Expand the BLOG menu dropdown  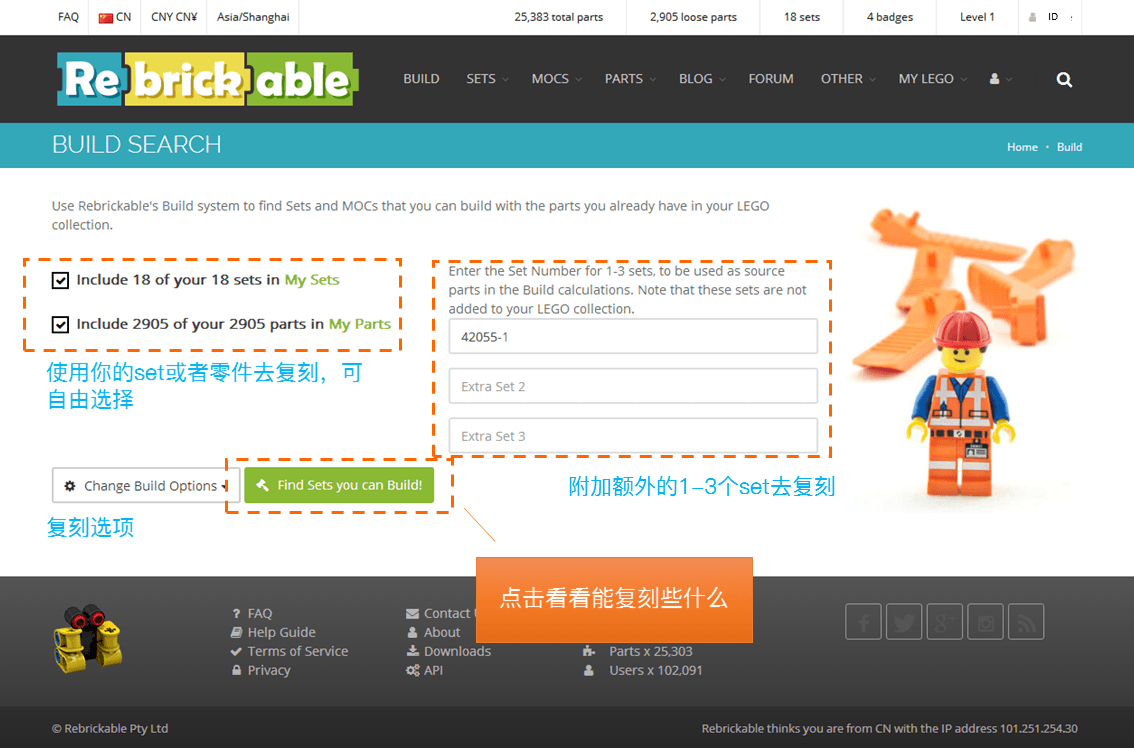point(702,79)
